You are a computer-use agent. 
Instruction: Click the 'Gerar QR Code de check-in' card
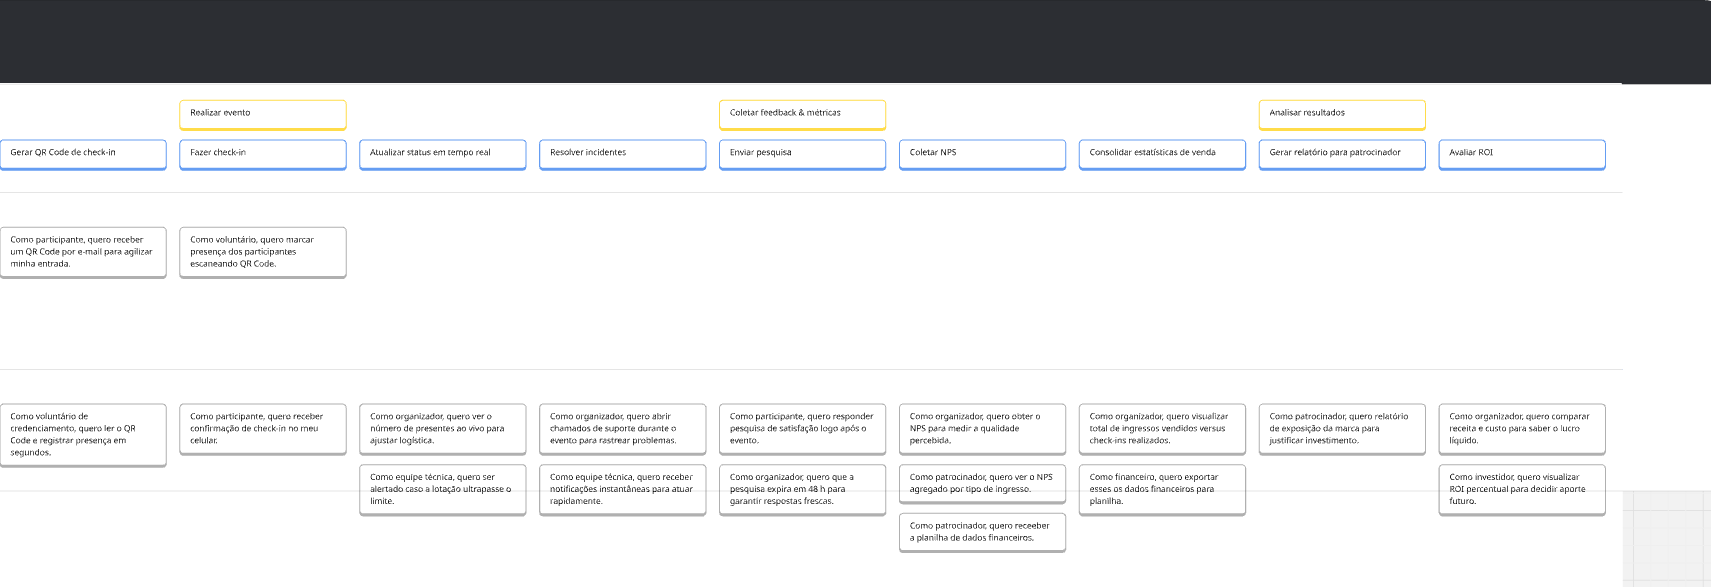(x=83, y=154)
